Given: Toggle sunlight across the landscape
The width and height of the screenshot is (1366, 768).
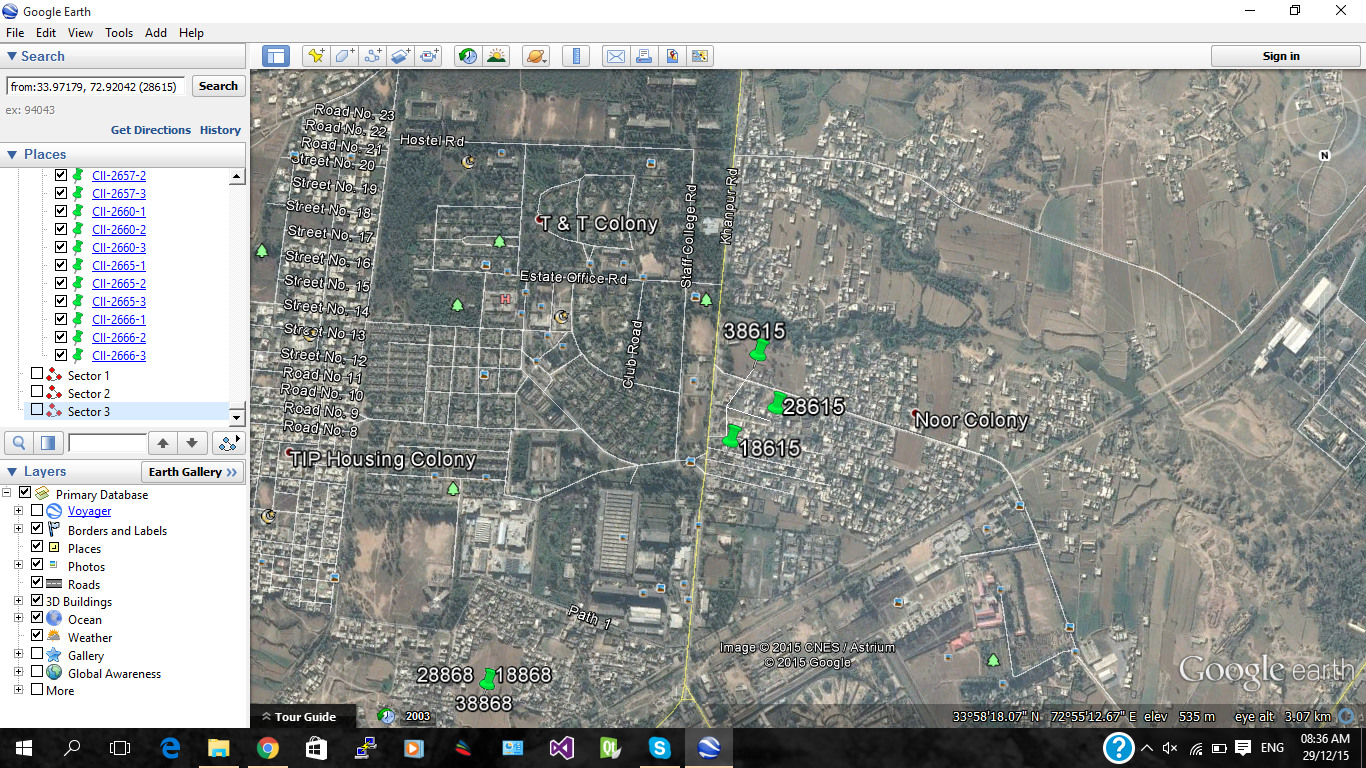Looking at the screenshot, I should pos(496,56).
